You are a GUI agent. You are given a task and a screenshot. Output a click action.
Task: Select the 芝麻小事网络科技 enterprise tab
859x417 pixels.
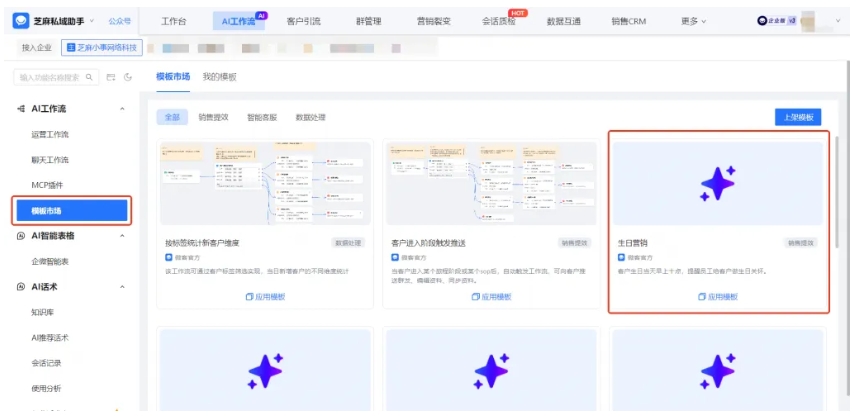(102, 48)
